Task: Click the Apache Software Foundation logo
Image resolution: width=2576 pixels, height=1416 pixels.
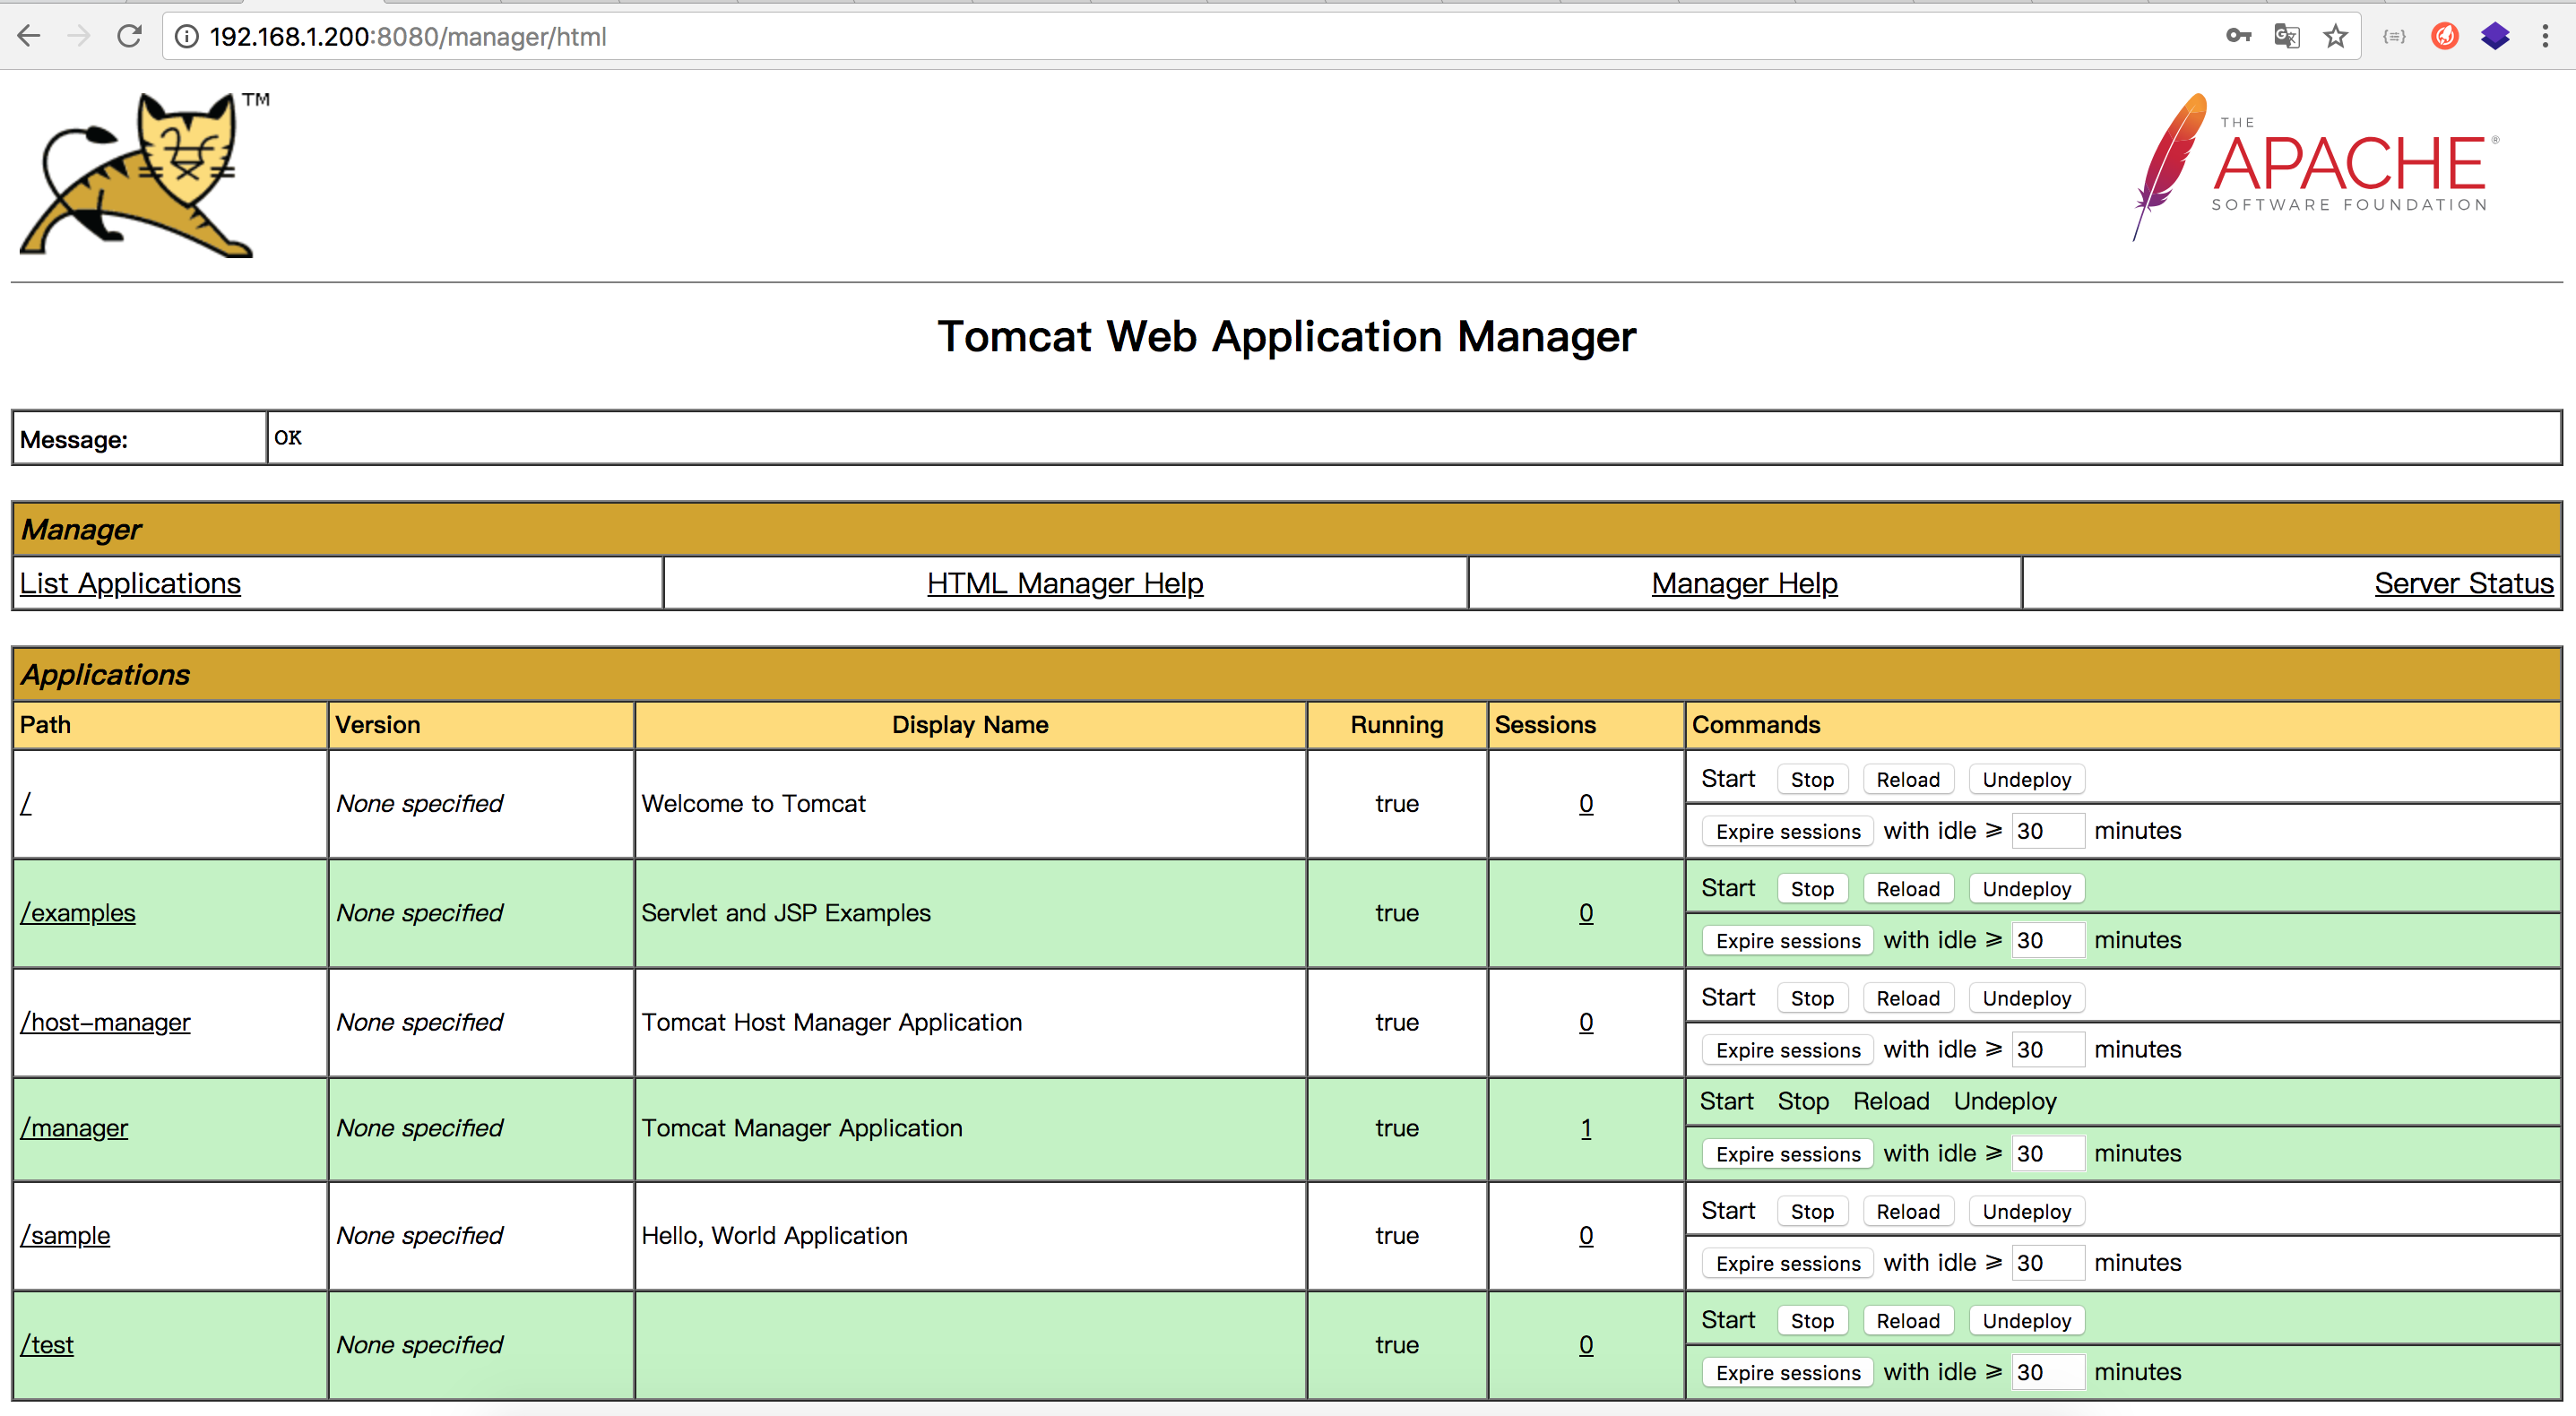Action: [2316, 166]
